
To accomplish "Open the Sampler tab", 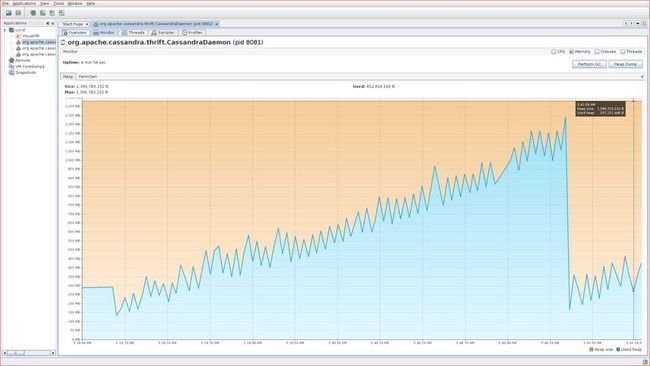I will [x=163, y=32].
